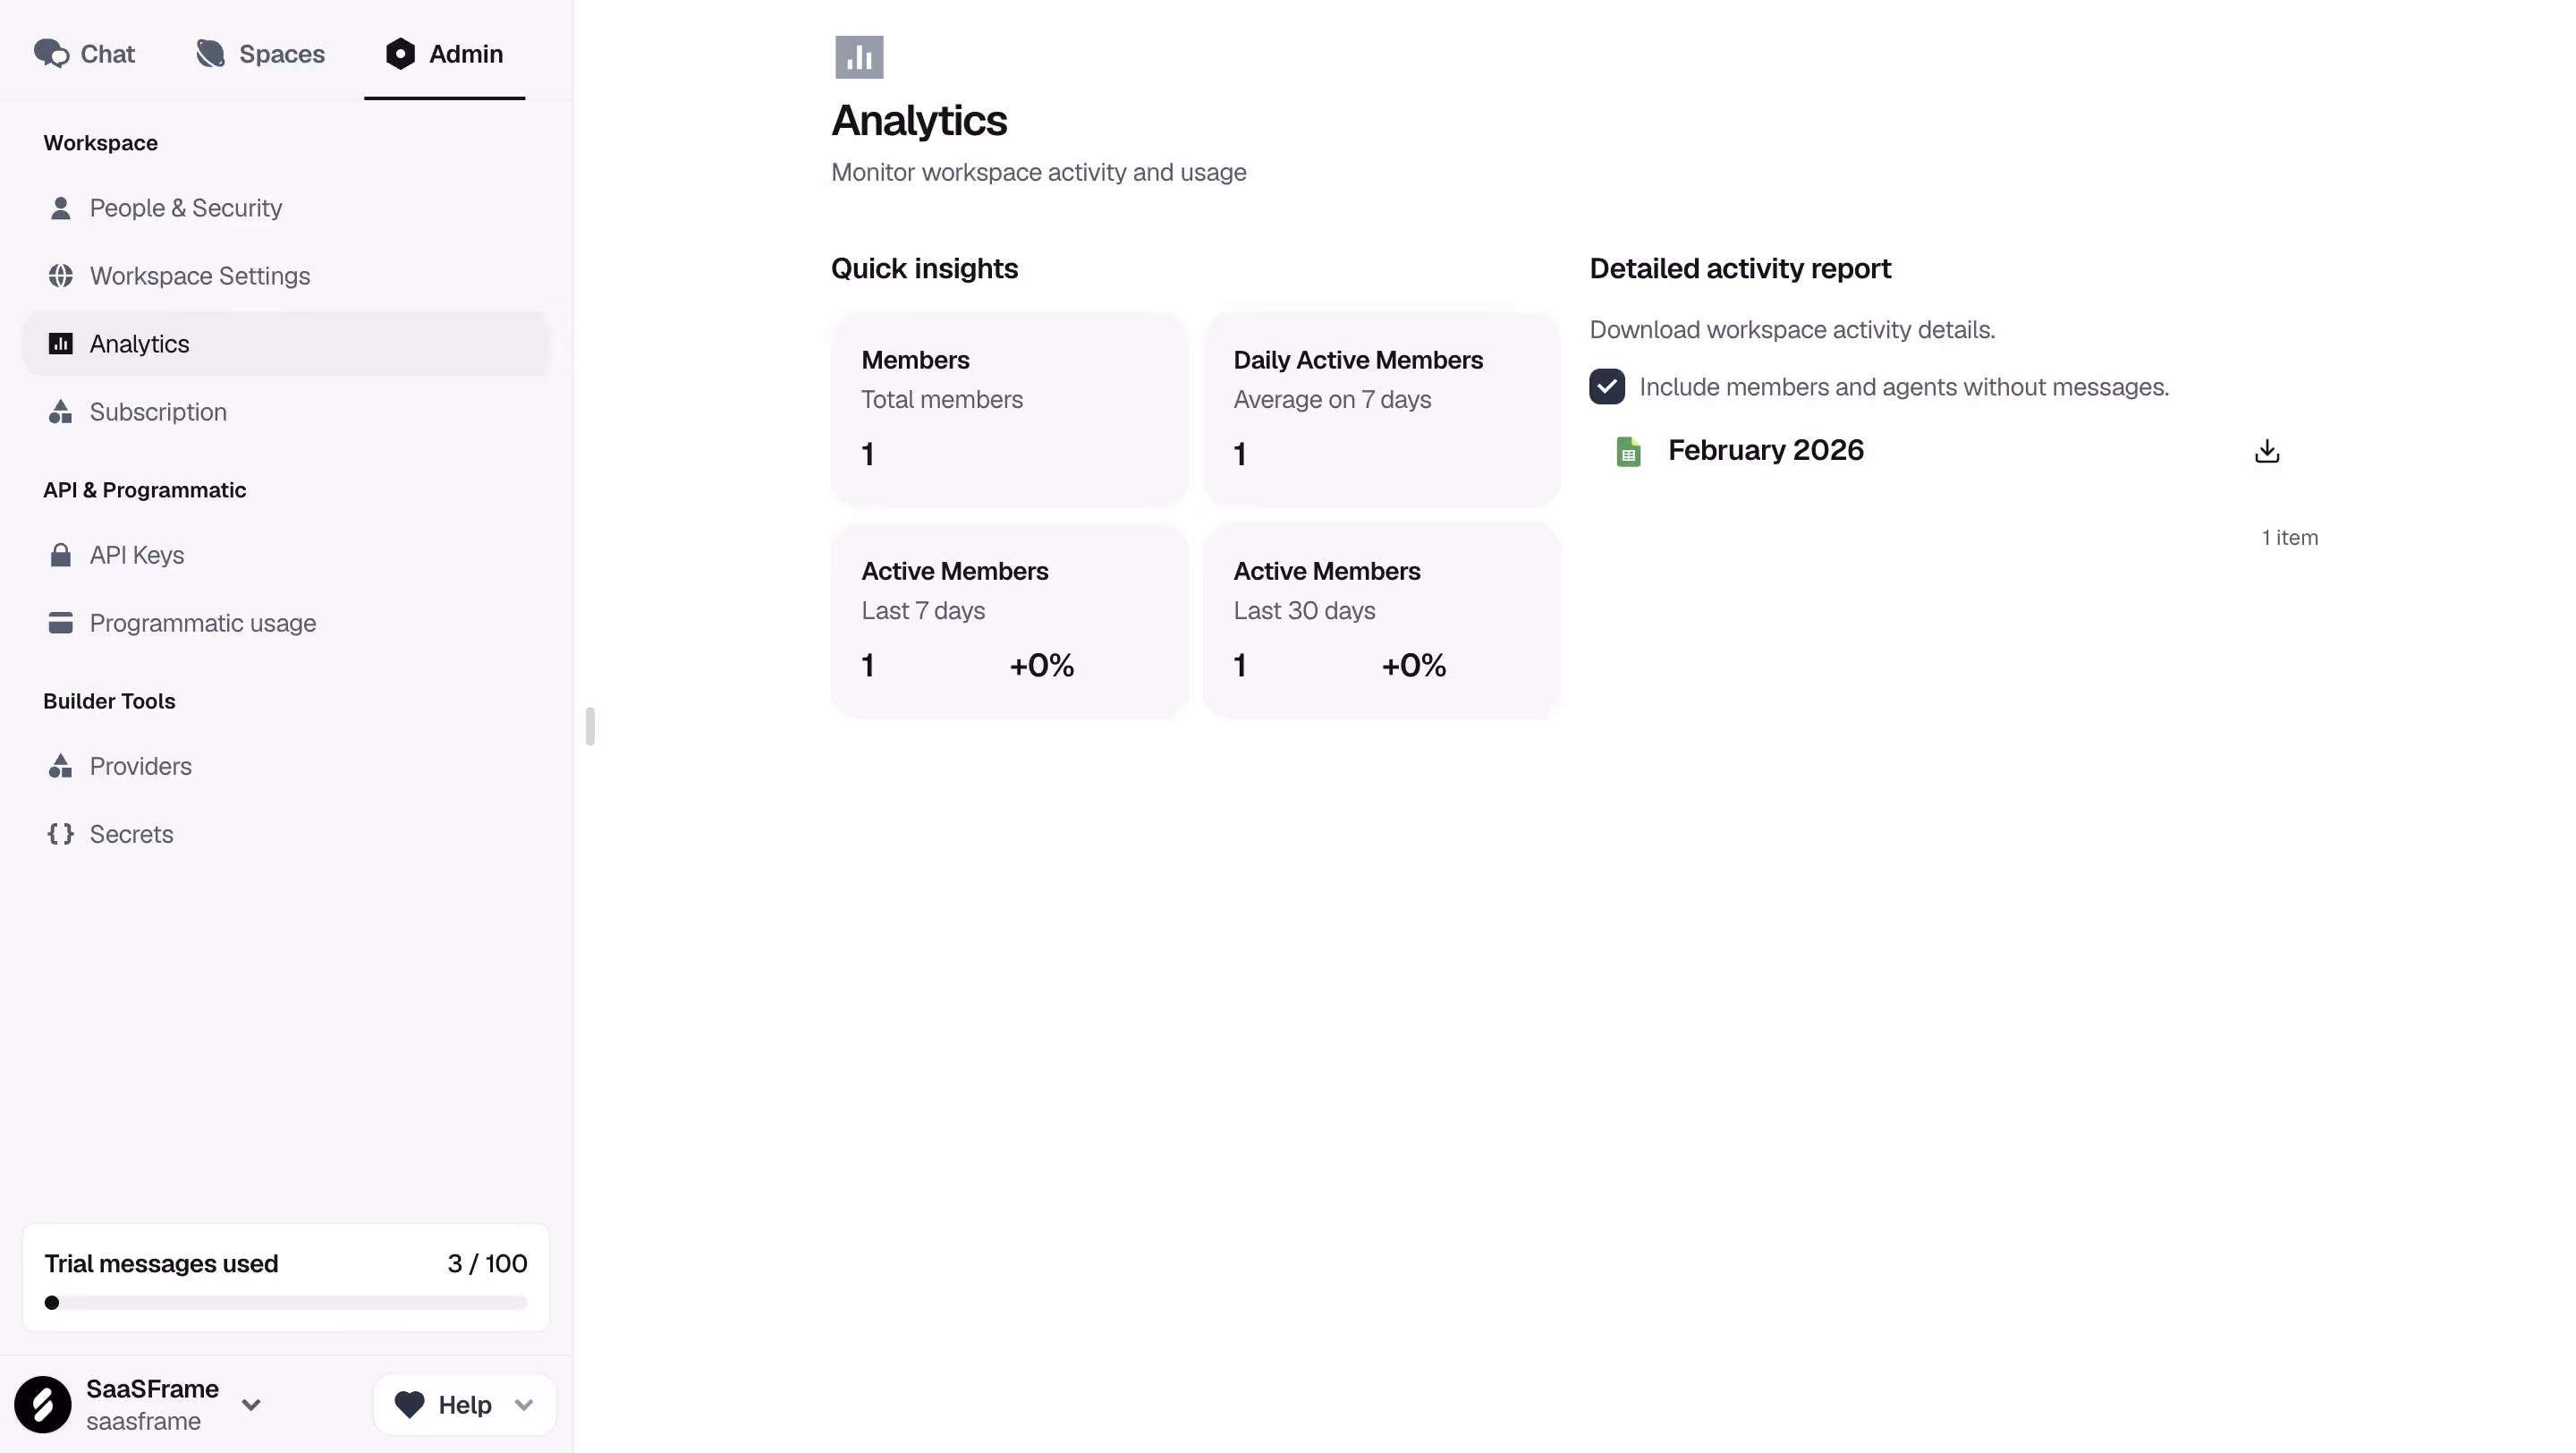Click the API Keys lock icon
The height and width of the screenshot is (1453, 2576).
point(61,555)
